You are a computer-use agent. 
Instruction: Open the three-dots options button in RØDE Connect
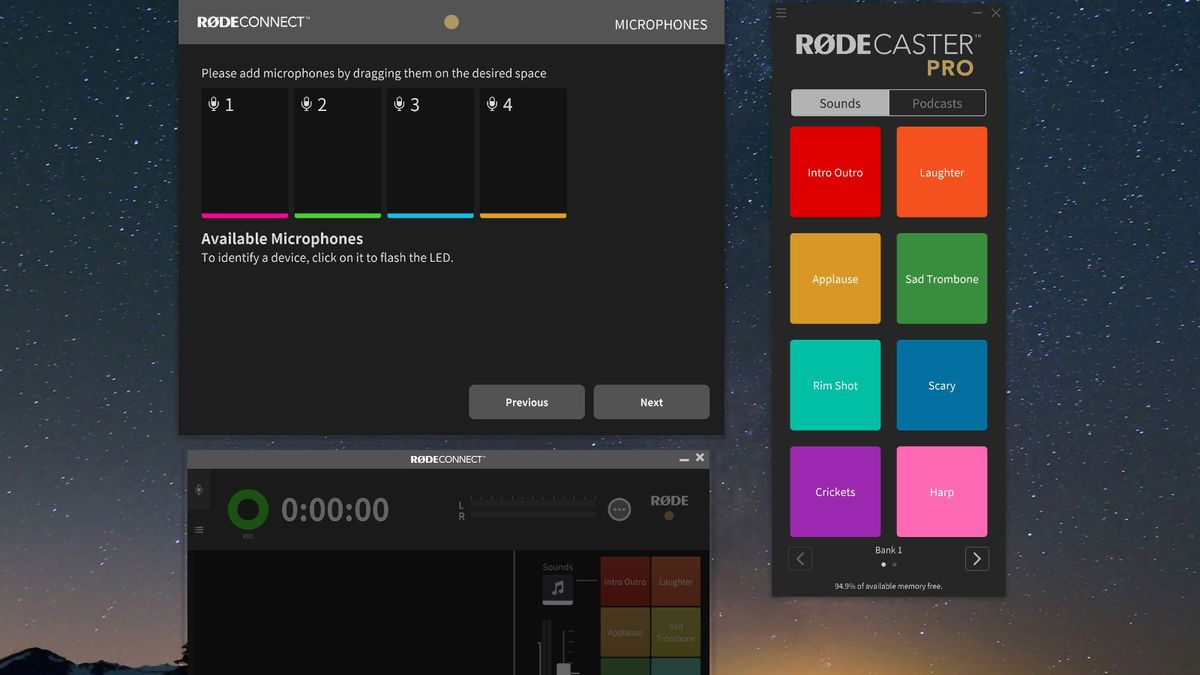coord(620,509)
